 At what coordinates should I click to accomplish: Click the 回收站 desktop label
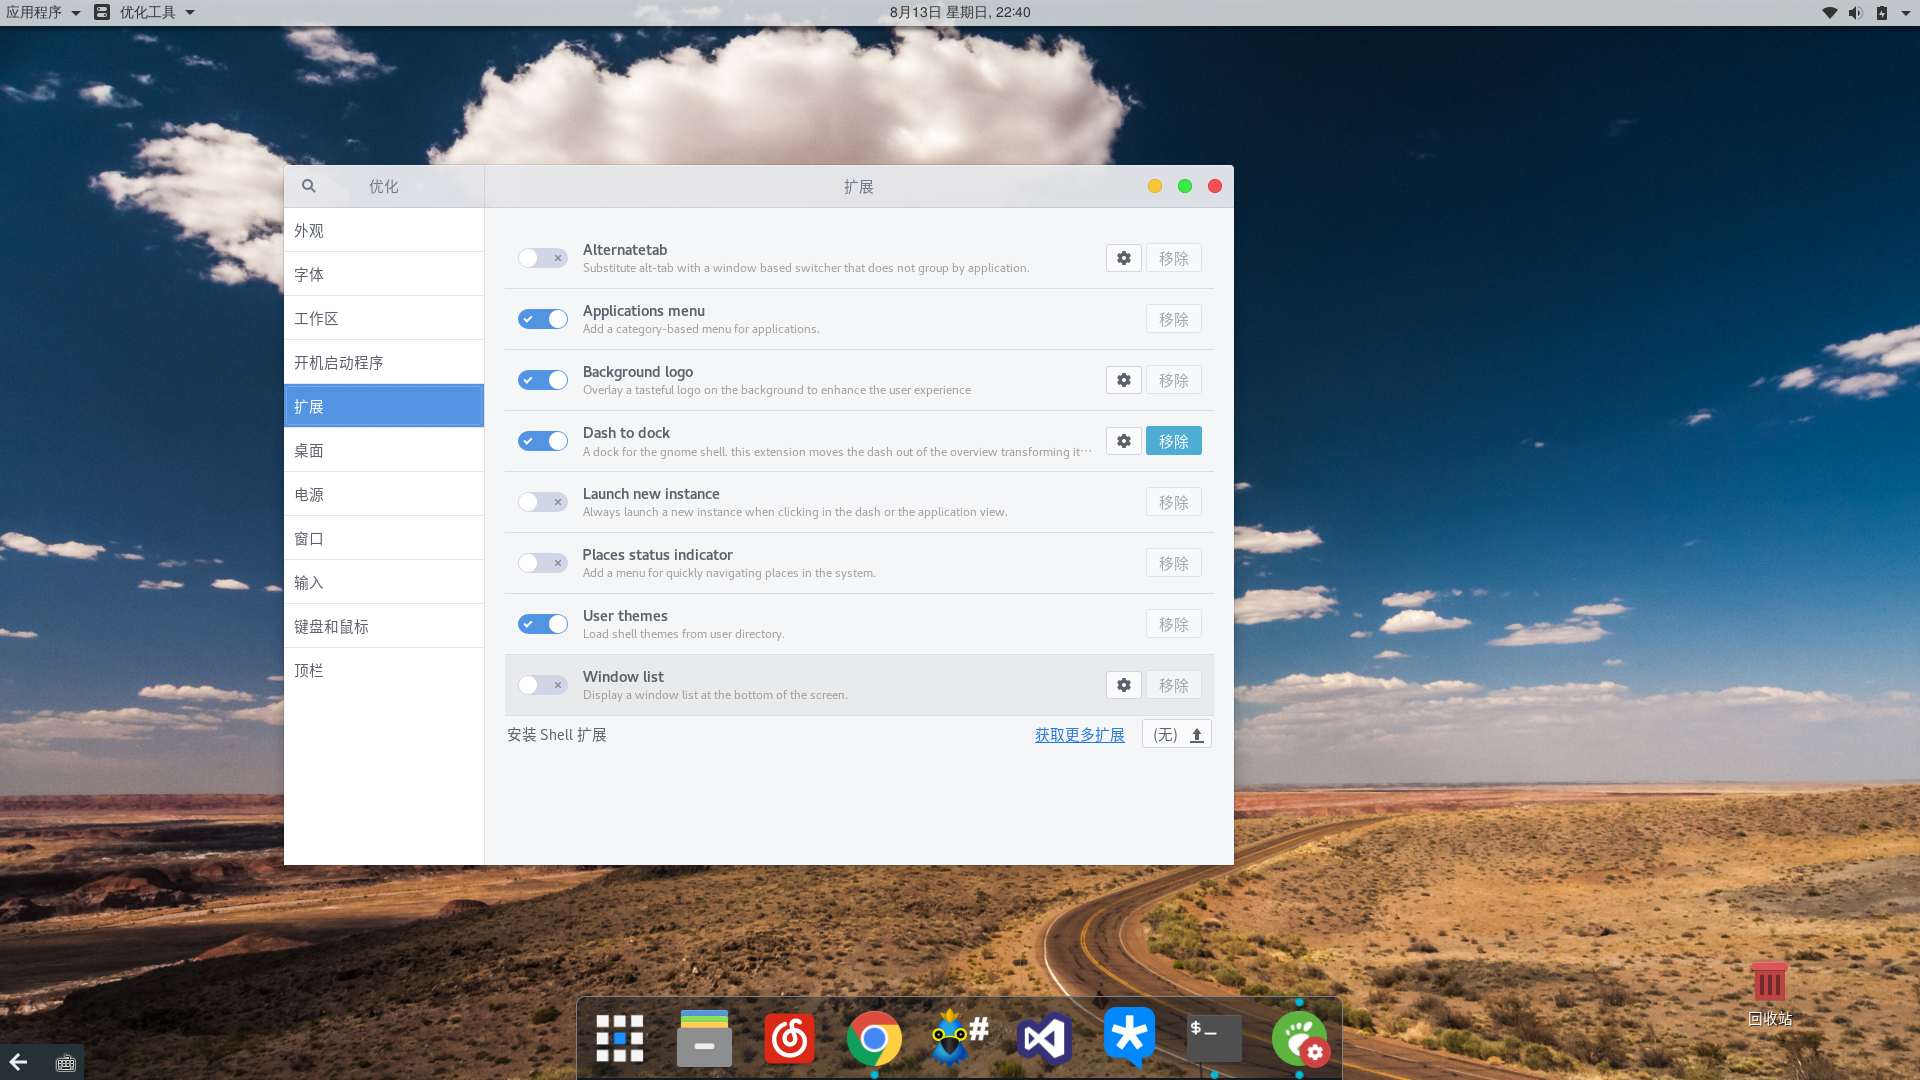[x=1769, y=1018]
